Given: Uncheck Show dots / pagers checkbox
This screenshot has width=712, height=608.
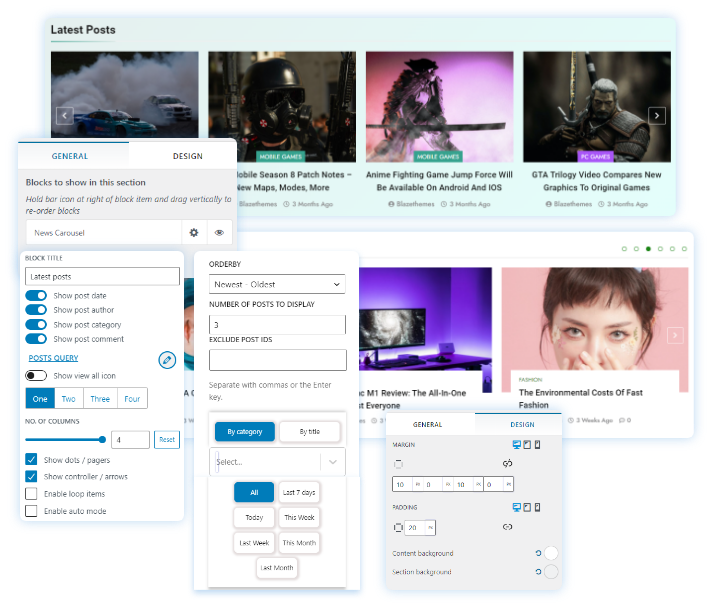Looking at the screenshot, I should point(32,460).
